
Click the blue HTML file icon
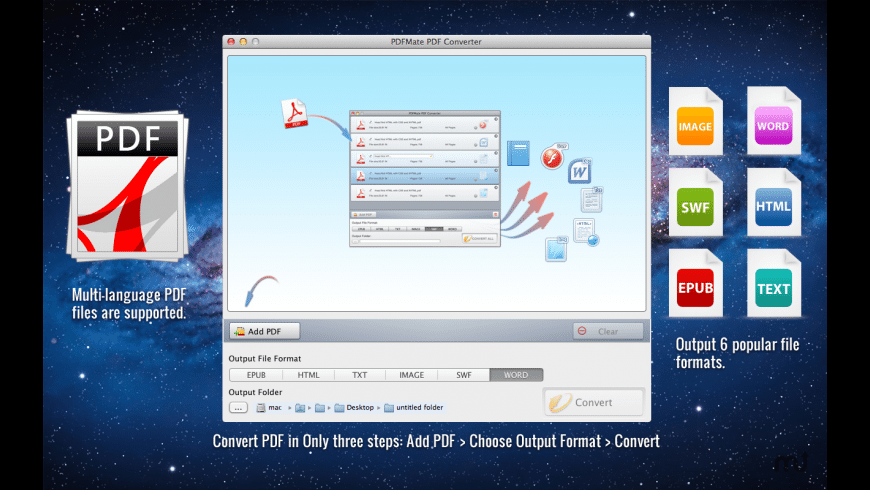774,206
